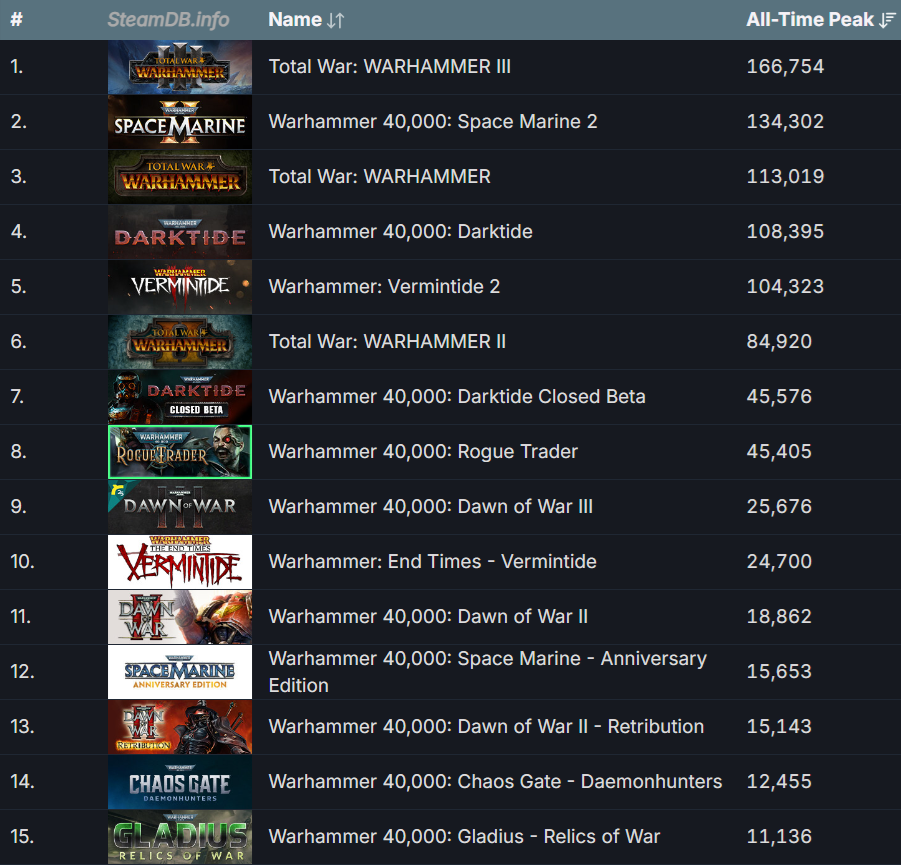Open 'Warhammer 40,000: Rogue Trader' link
Screen dimensions: 901x865
pyautogui.click(x=423, y=452)
